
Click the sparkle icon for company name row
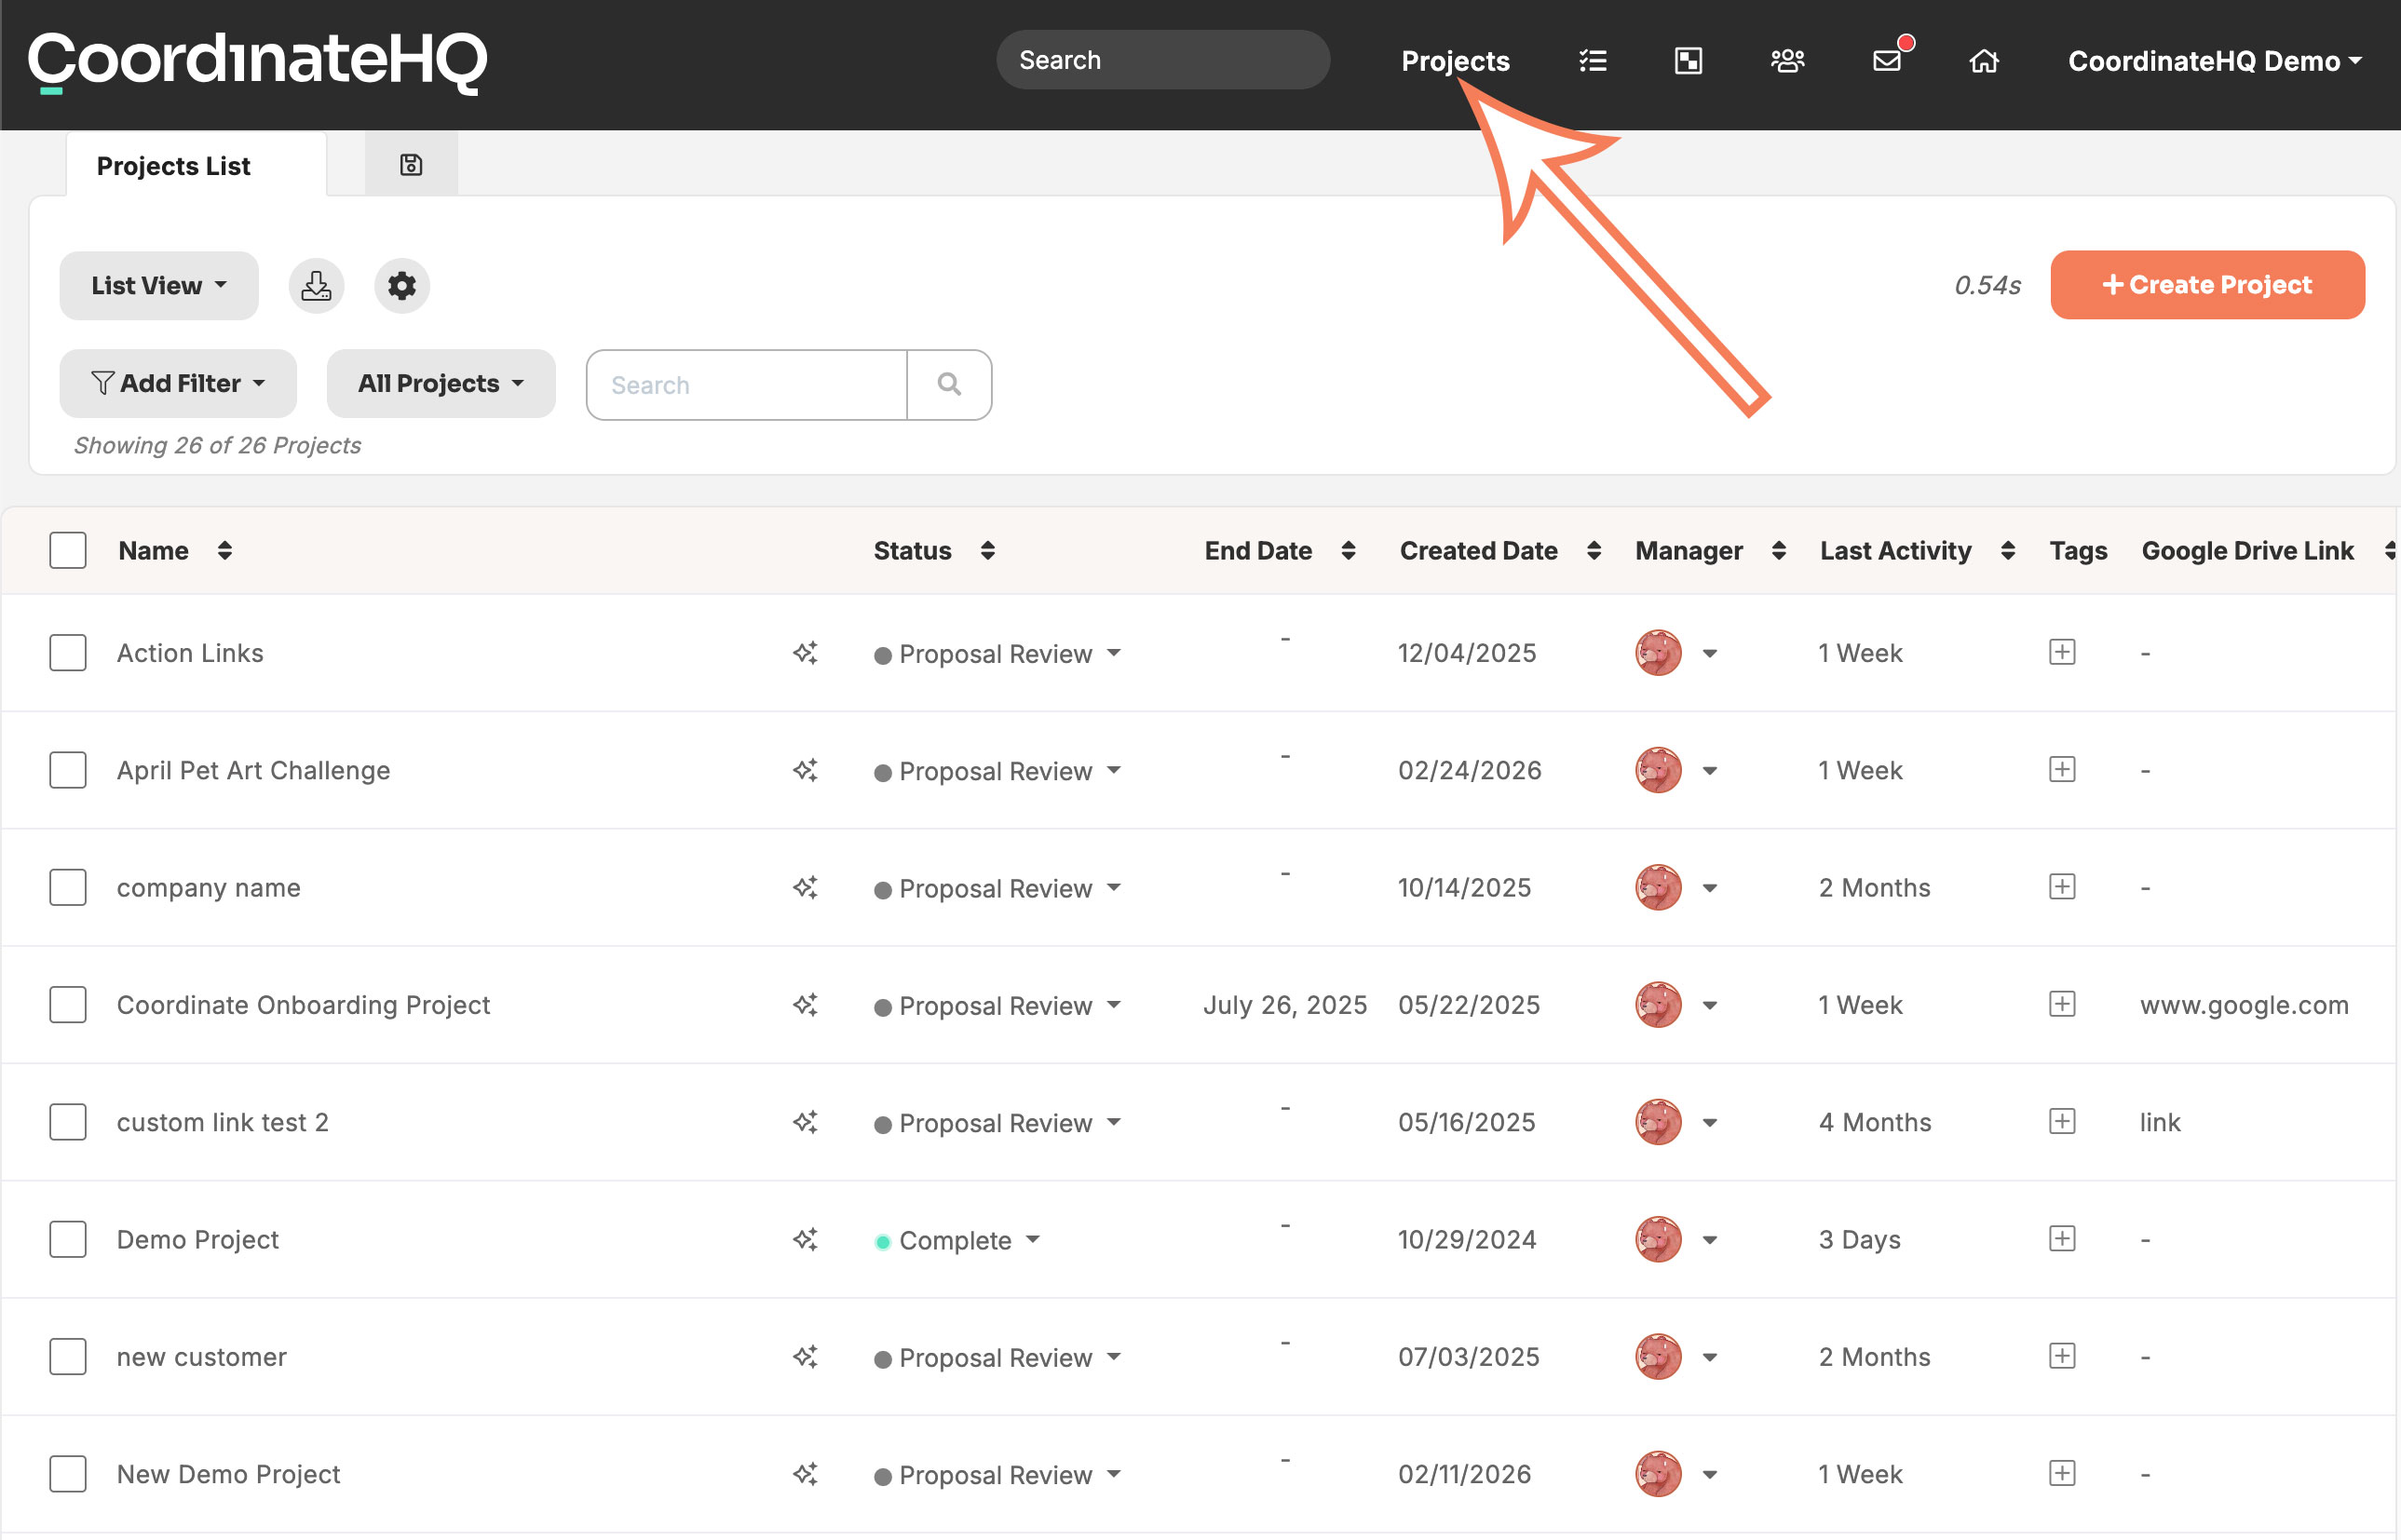[805, 887]
